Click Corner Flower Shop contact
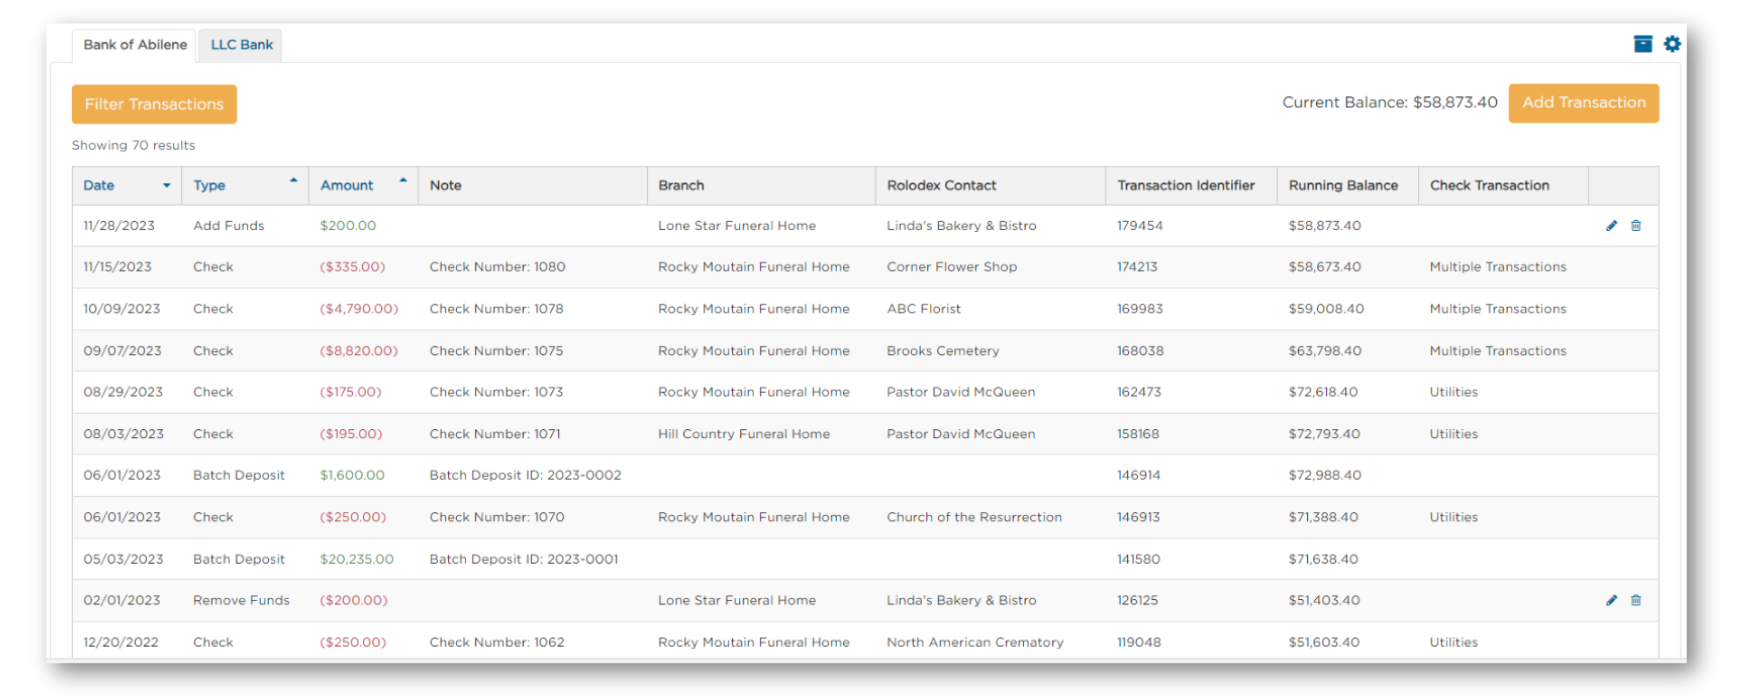Viewport: 1750px width, 700px height. tap(951, 267)
